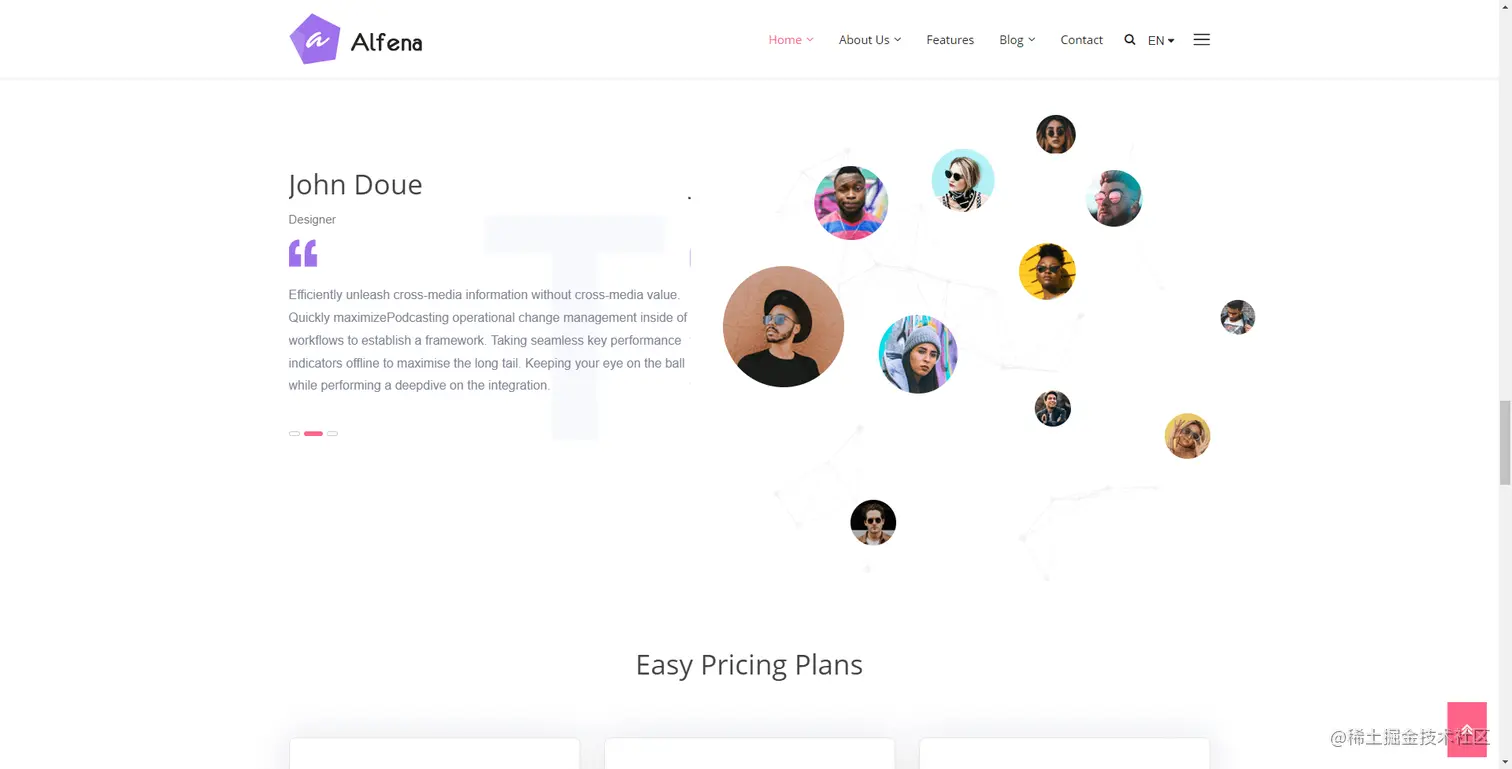Select the large avatar of man in black hat
The height and width of the screenshot is (769, 1512).
(x=783, y=326)
